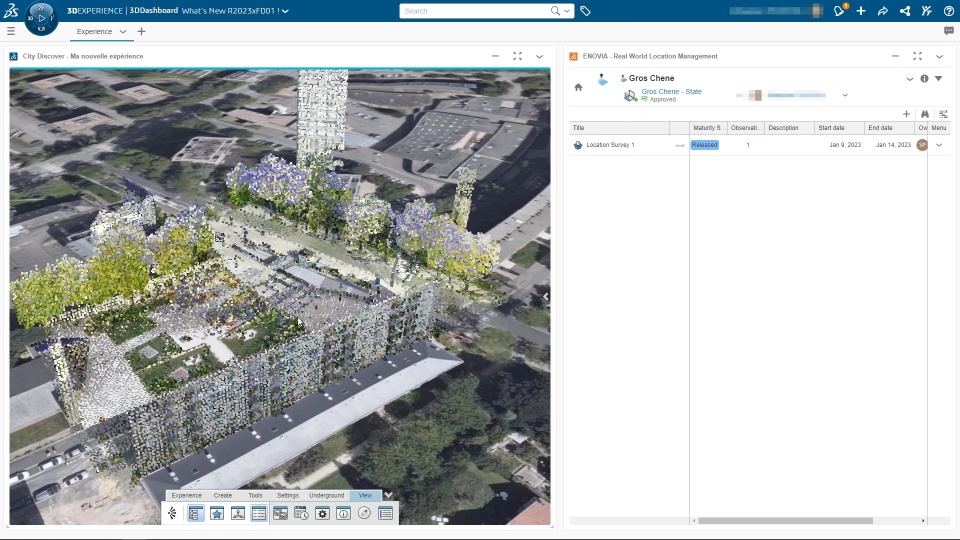This screenshot has height=540, width=960.
Task: Click the binoculars find icon
Action: 925,114
